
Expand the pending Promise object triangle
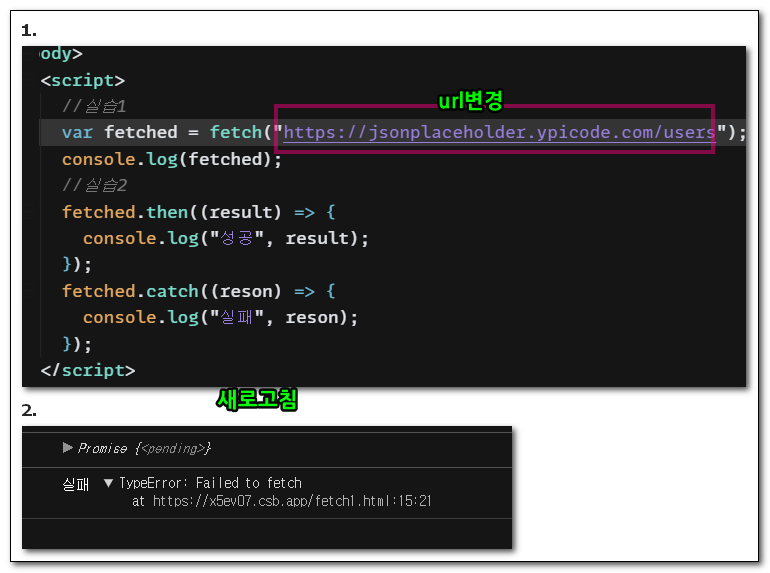[68, 448]
